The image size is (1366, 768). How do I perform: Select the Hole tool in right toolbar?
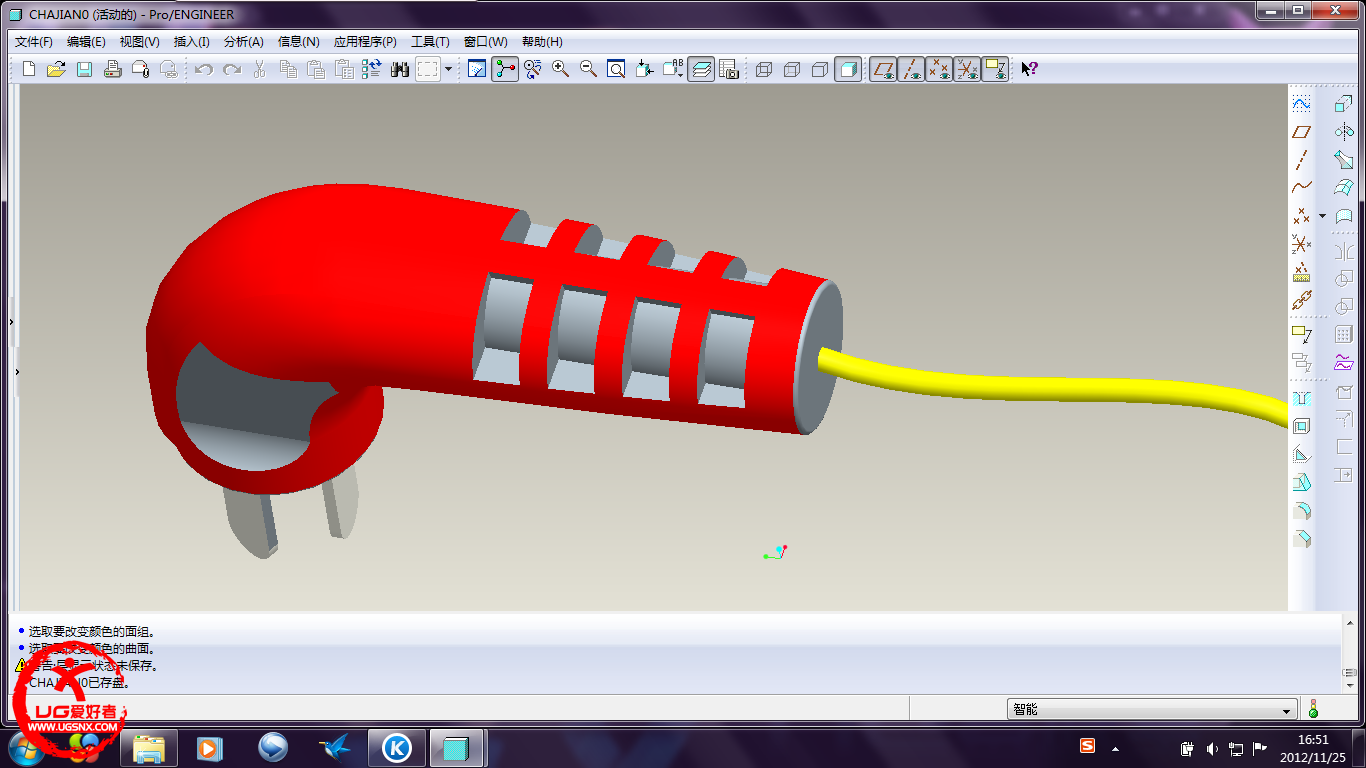click(1301, 398)
